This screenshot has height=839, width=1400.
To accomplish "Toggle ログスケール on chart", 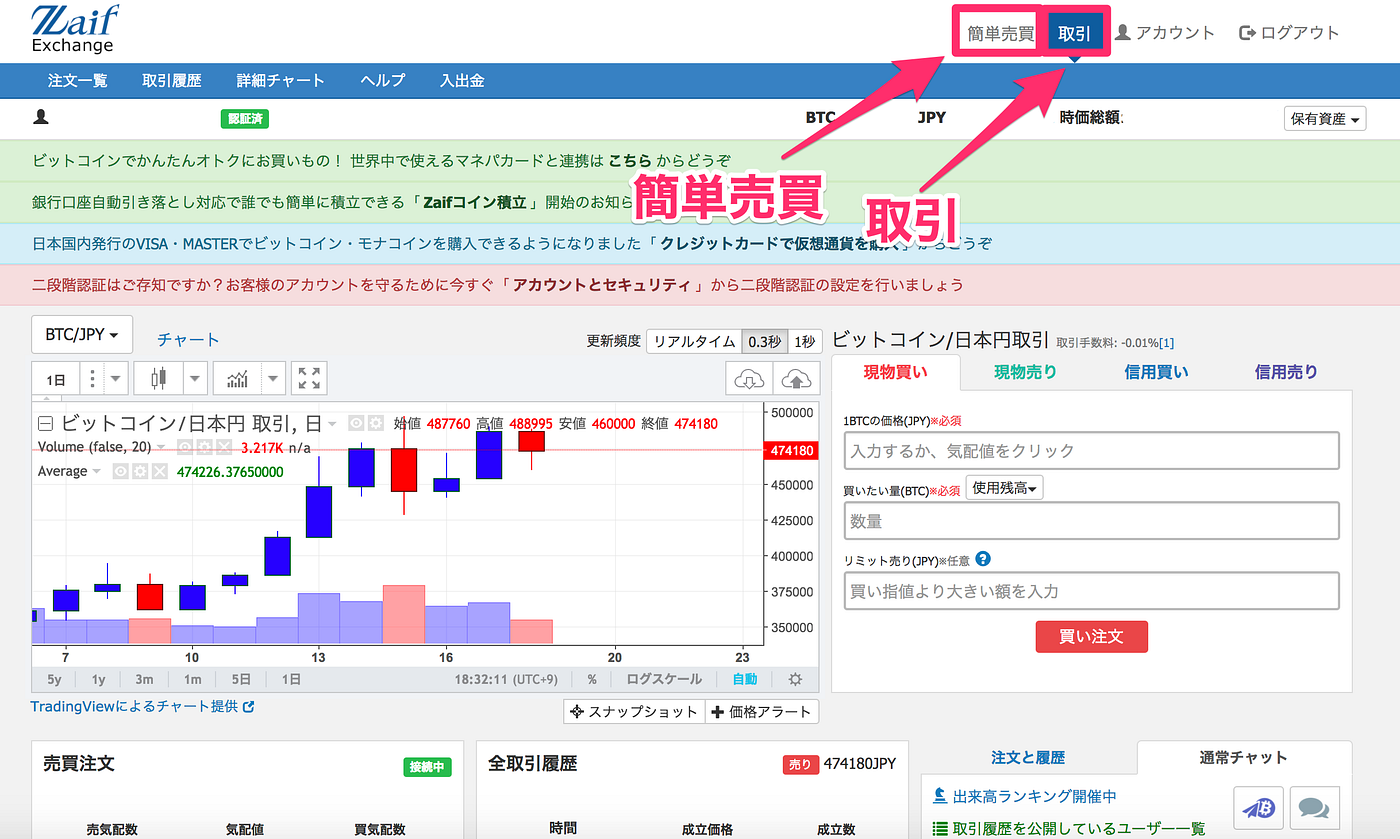I will click(664, 679).
